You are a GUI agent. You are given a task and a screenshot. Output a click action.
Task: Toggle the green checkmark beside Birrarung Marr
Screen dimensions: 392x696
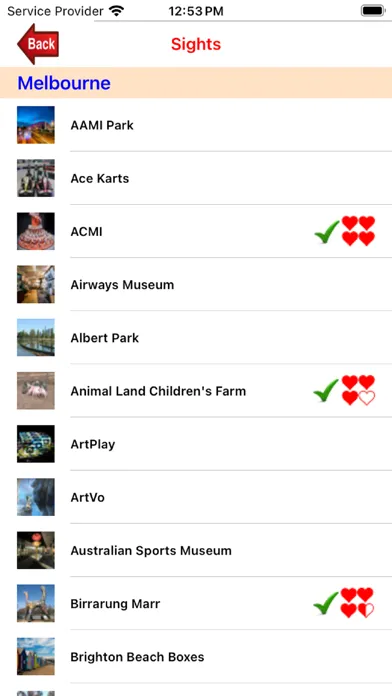(x=326, y=603)
